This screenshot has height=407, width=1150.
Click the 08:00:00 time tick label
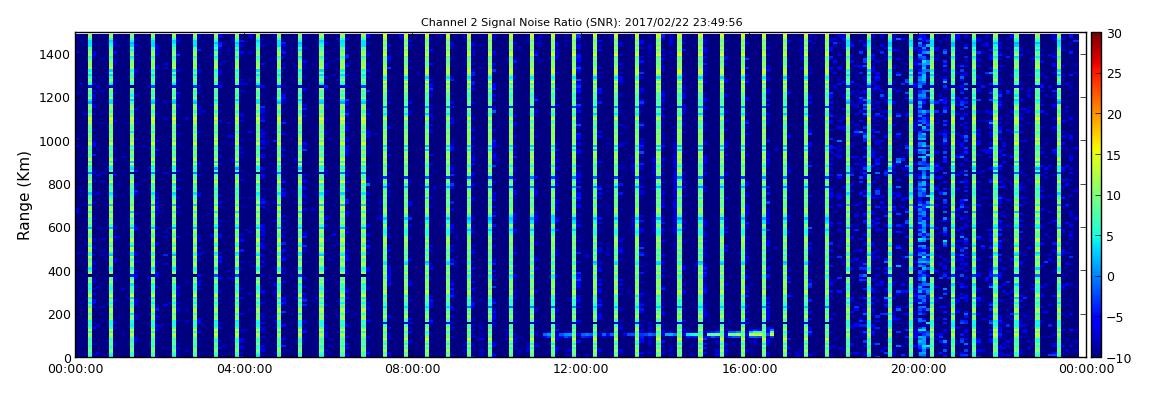[412, 369]
